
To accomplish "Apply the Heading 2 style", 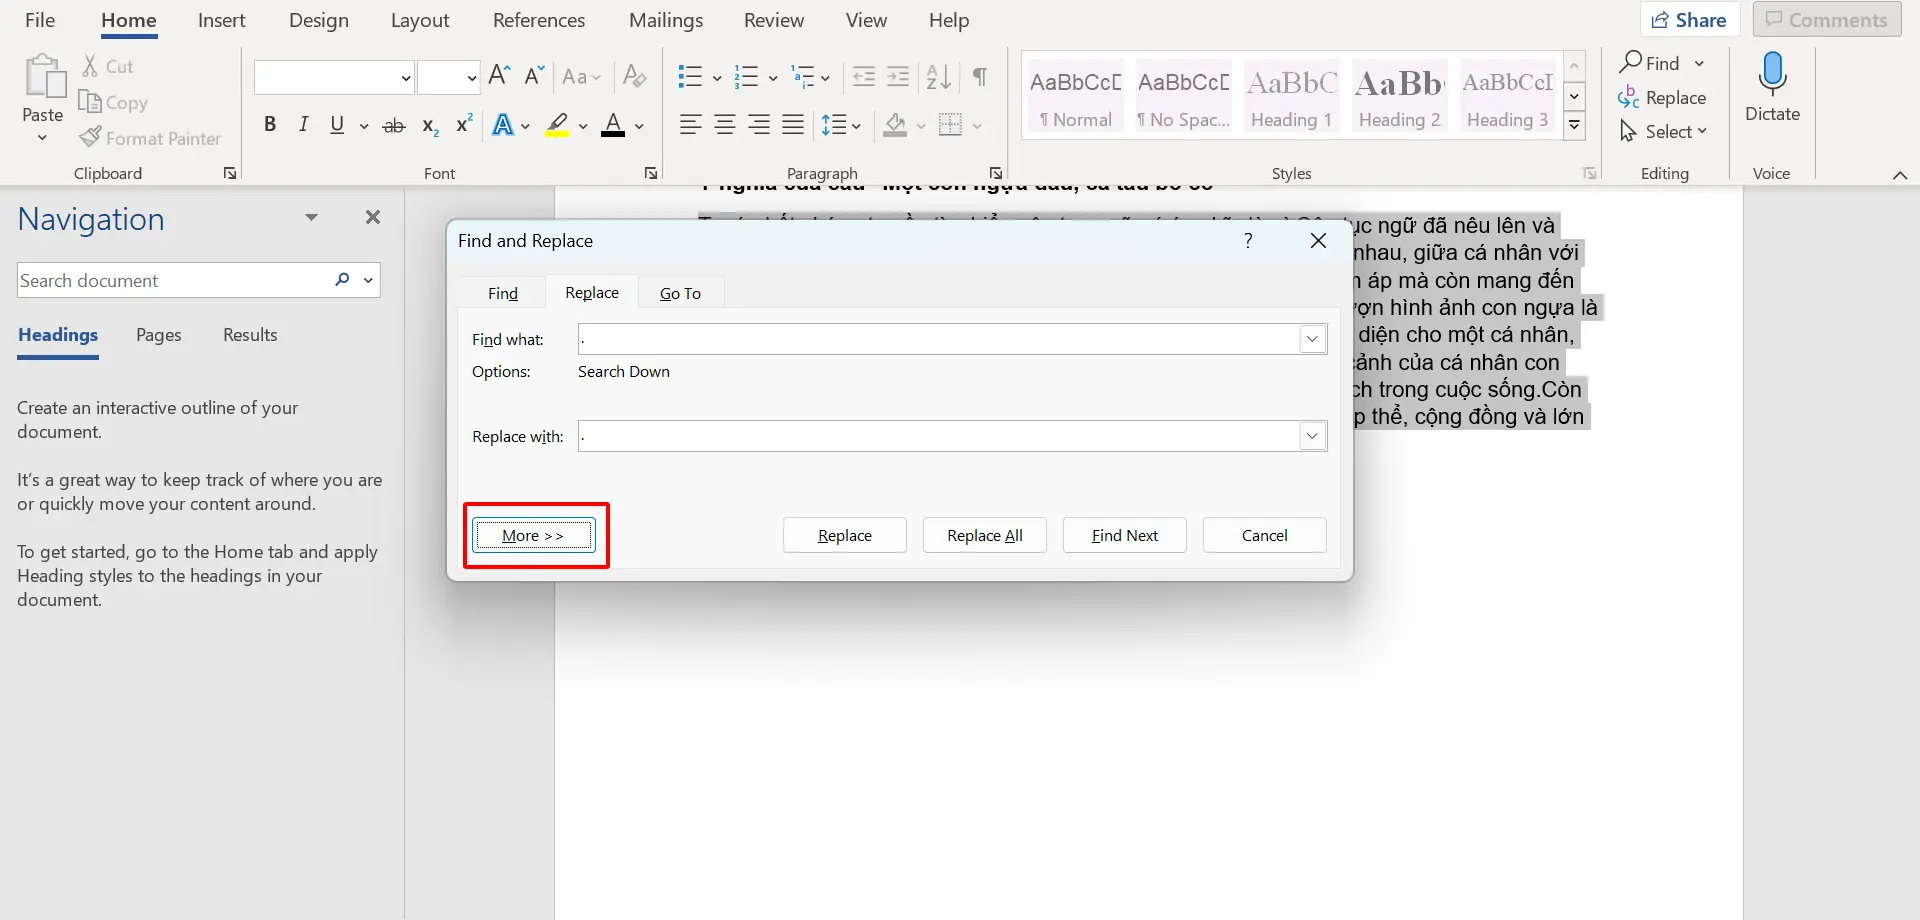I will 1399,98.
